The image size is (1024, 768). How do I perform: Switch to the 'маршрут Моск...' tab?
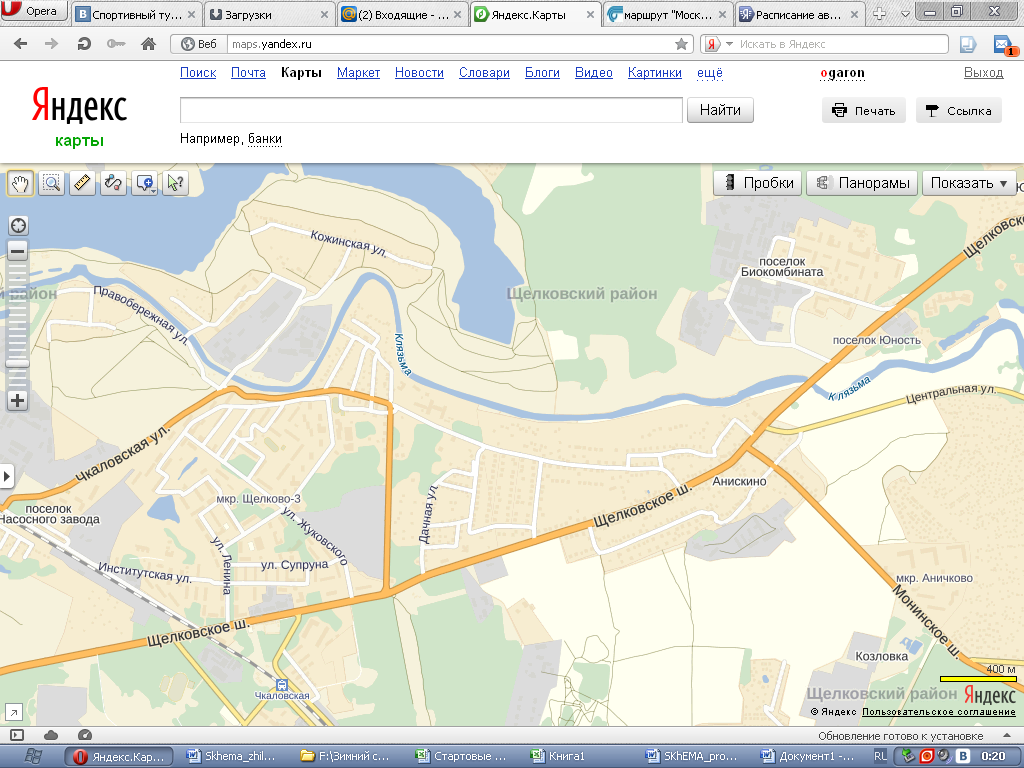click(x=667, y=14)
